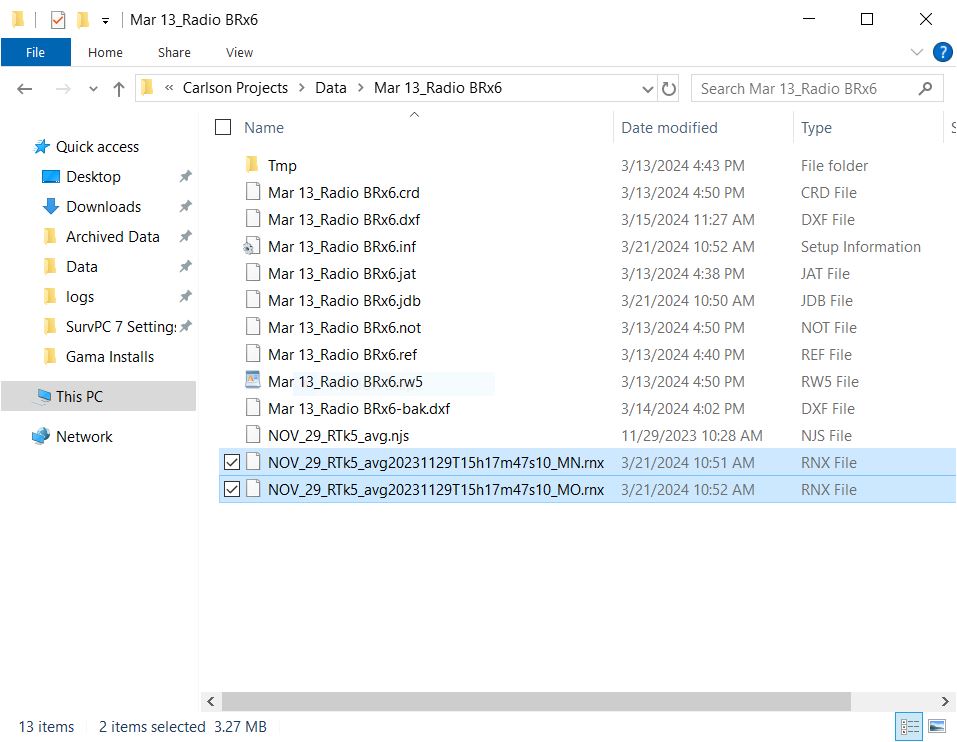Viewport: 957px width, 742px height.
Task: Select file Mar 13_Radio BRx6.dxf
Action: click(x=344, y=220)
